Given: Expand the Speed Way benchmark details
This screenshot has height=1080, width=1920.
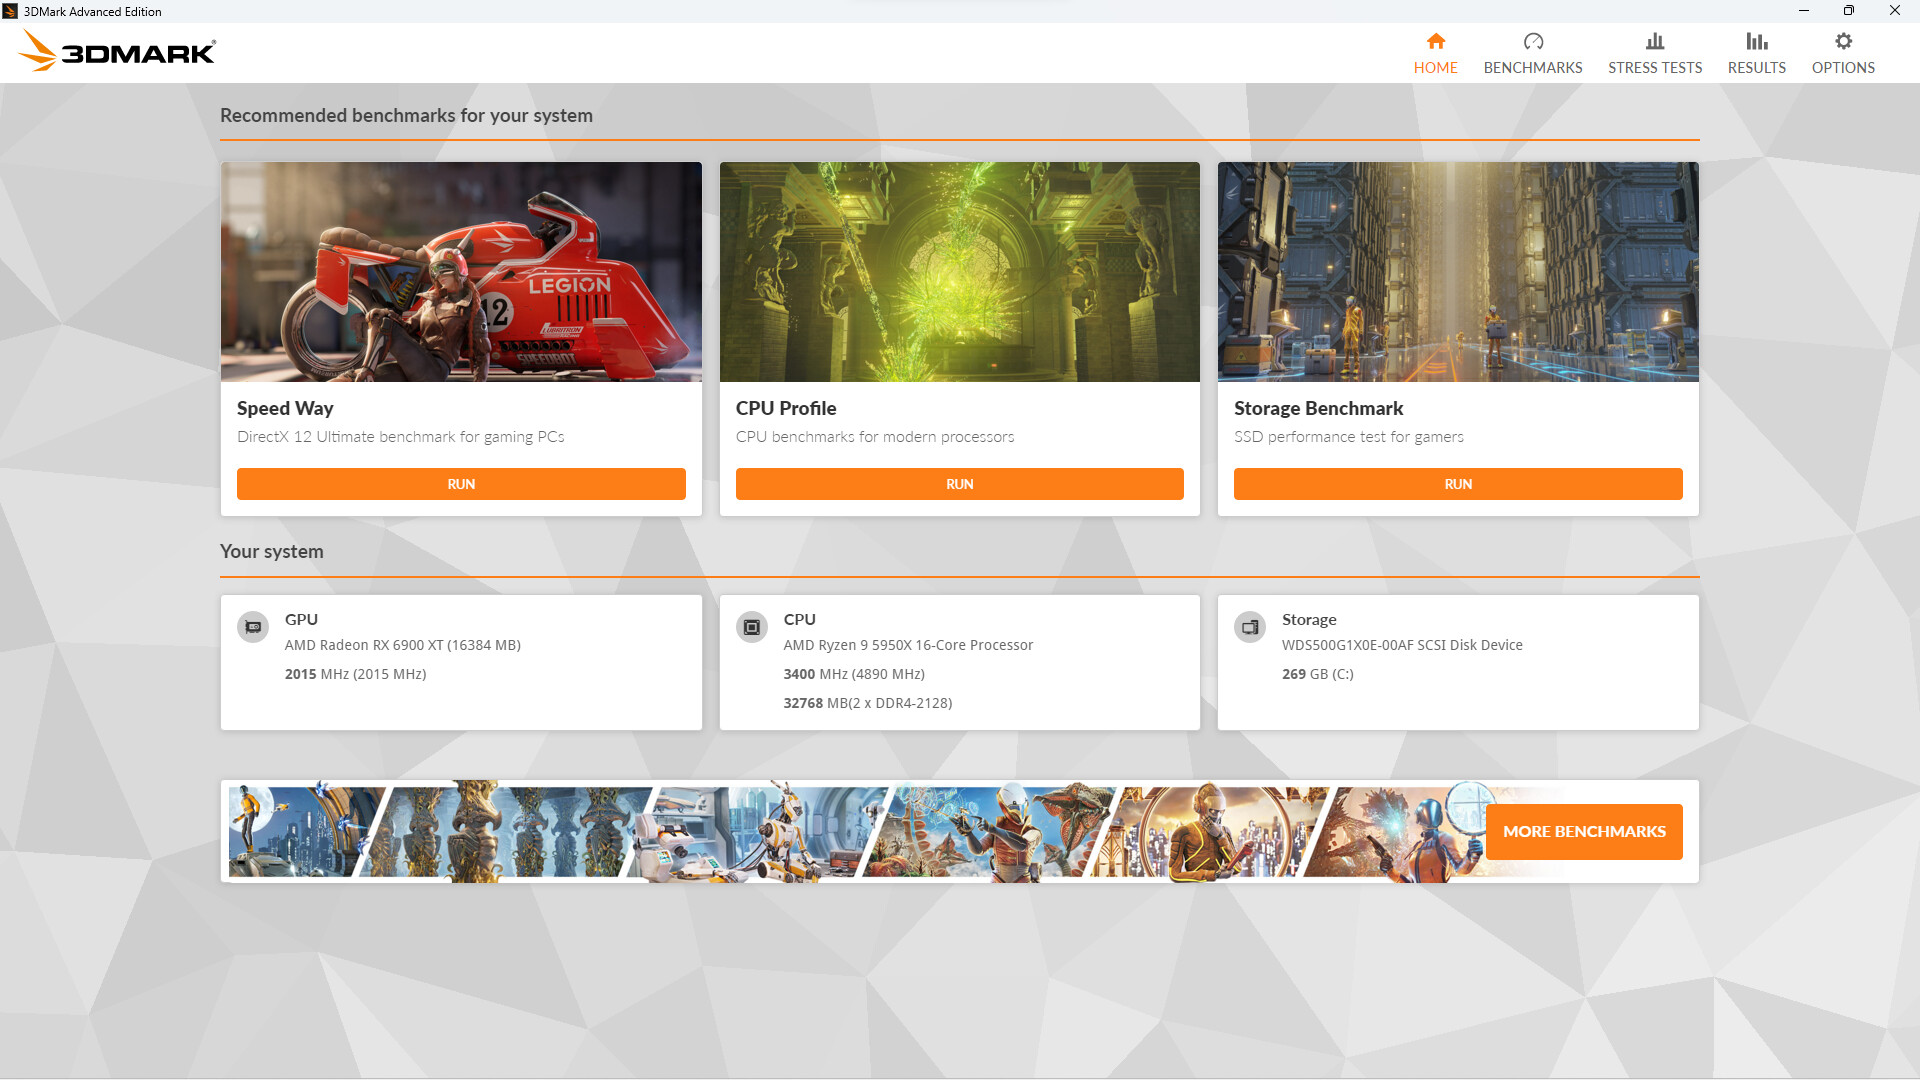Looking at the screenshot, I should point(285,407).
